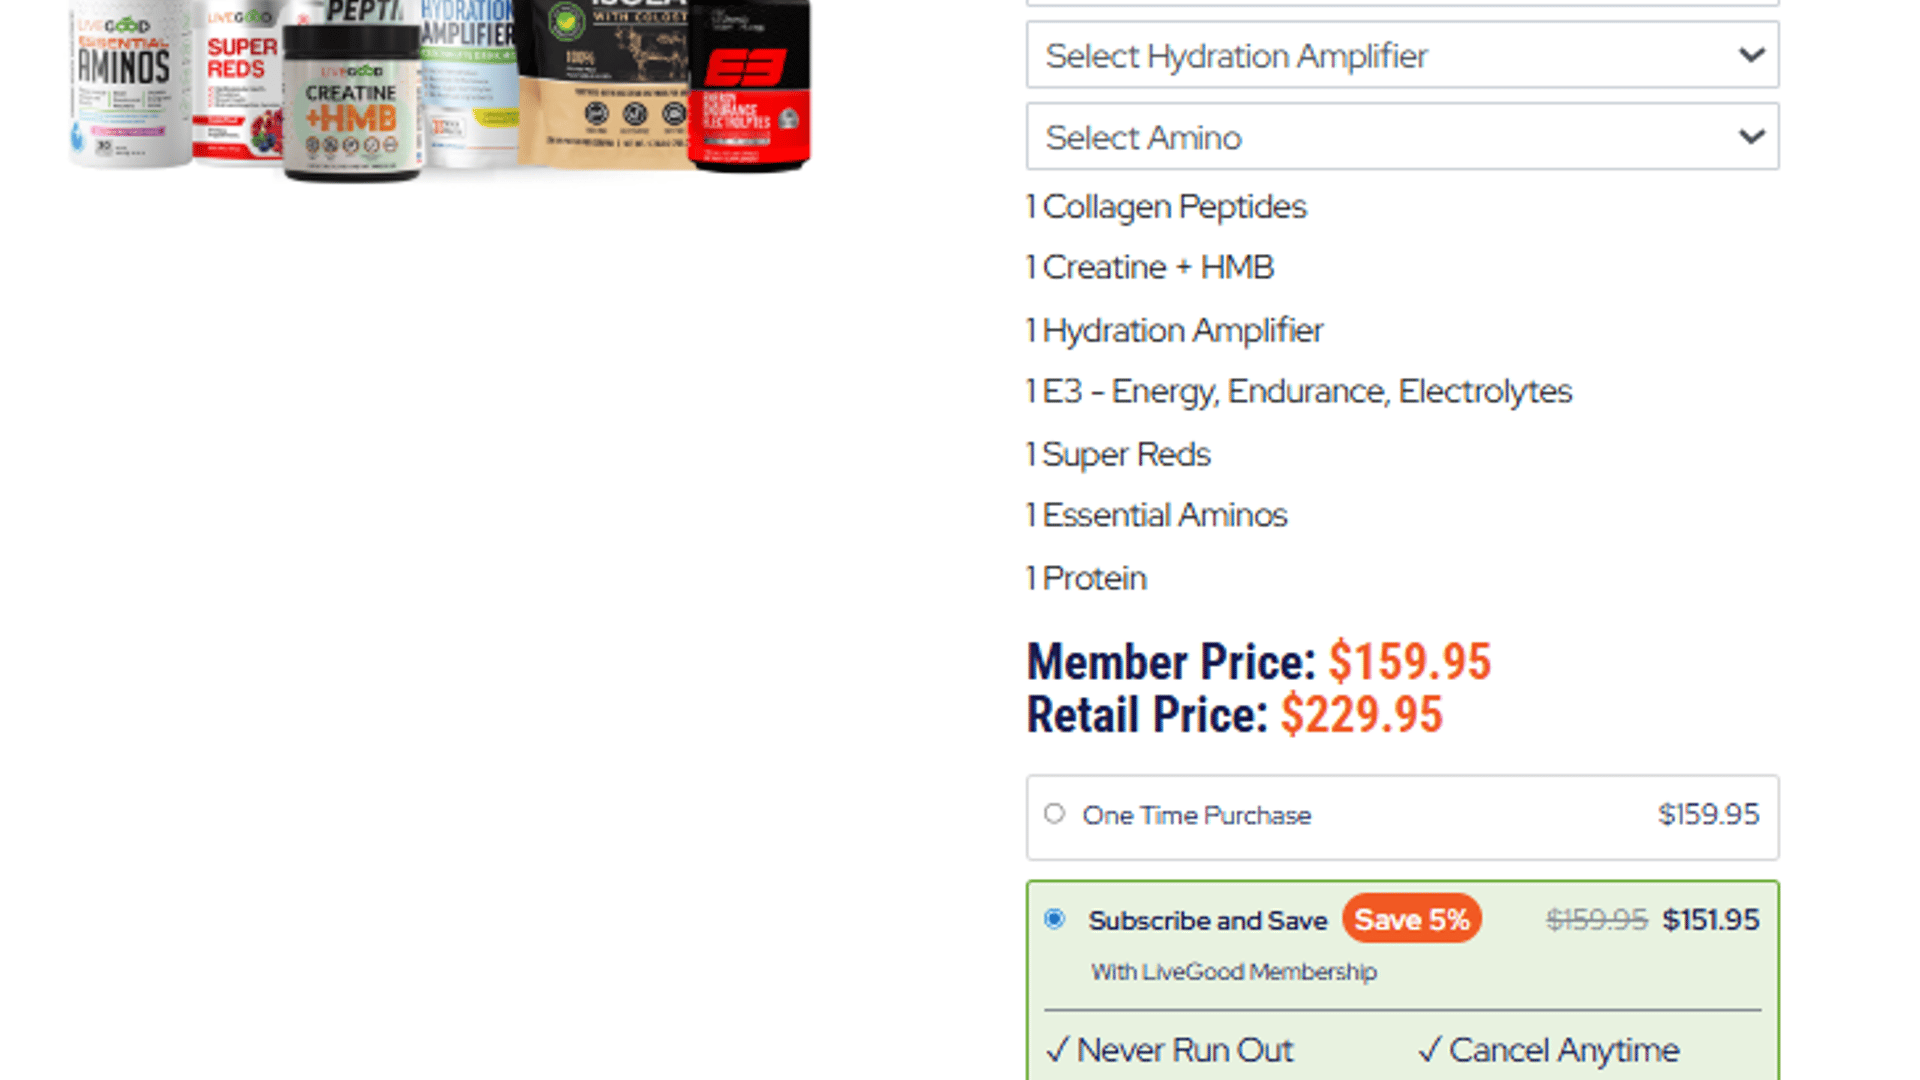Screen dimensions: 1920x1080
Task: Click the Essential Aminos product bottle image
Action: point(130,85)
